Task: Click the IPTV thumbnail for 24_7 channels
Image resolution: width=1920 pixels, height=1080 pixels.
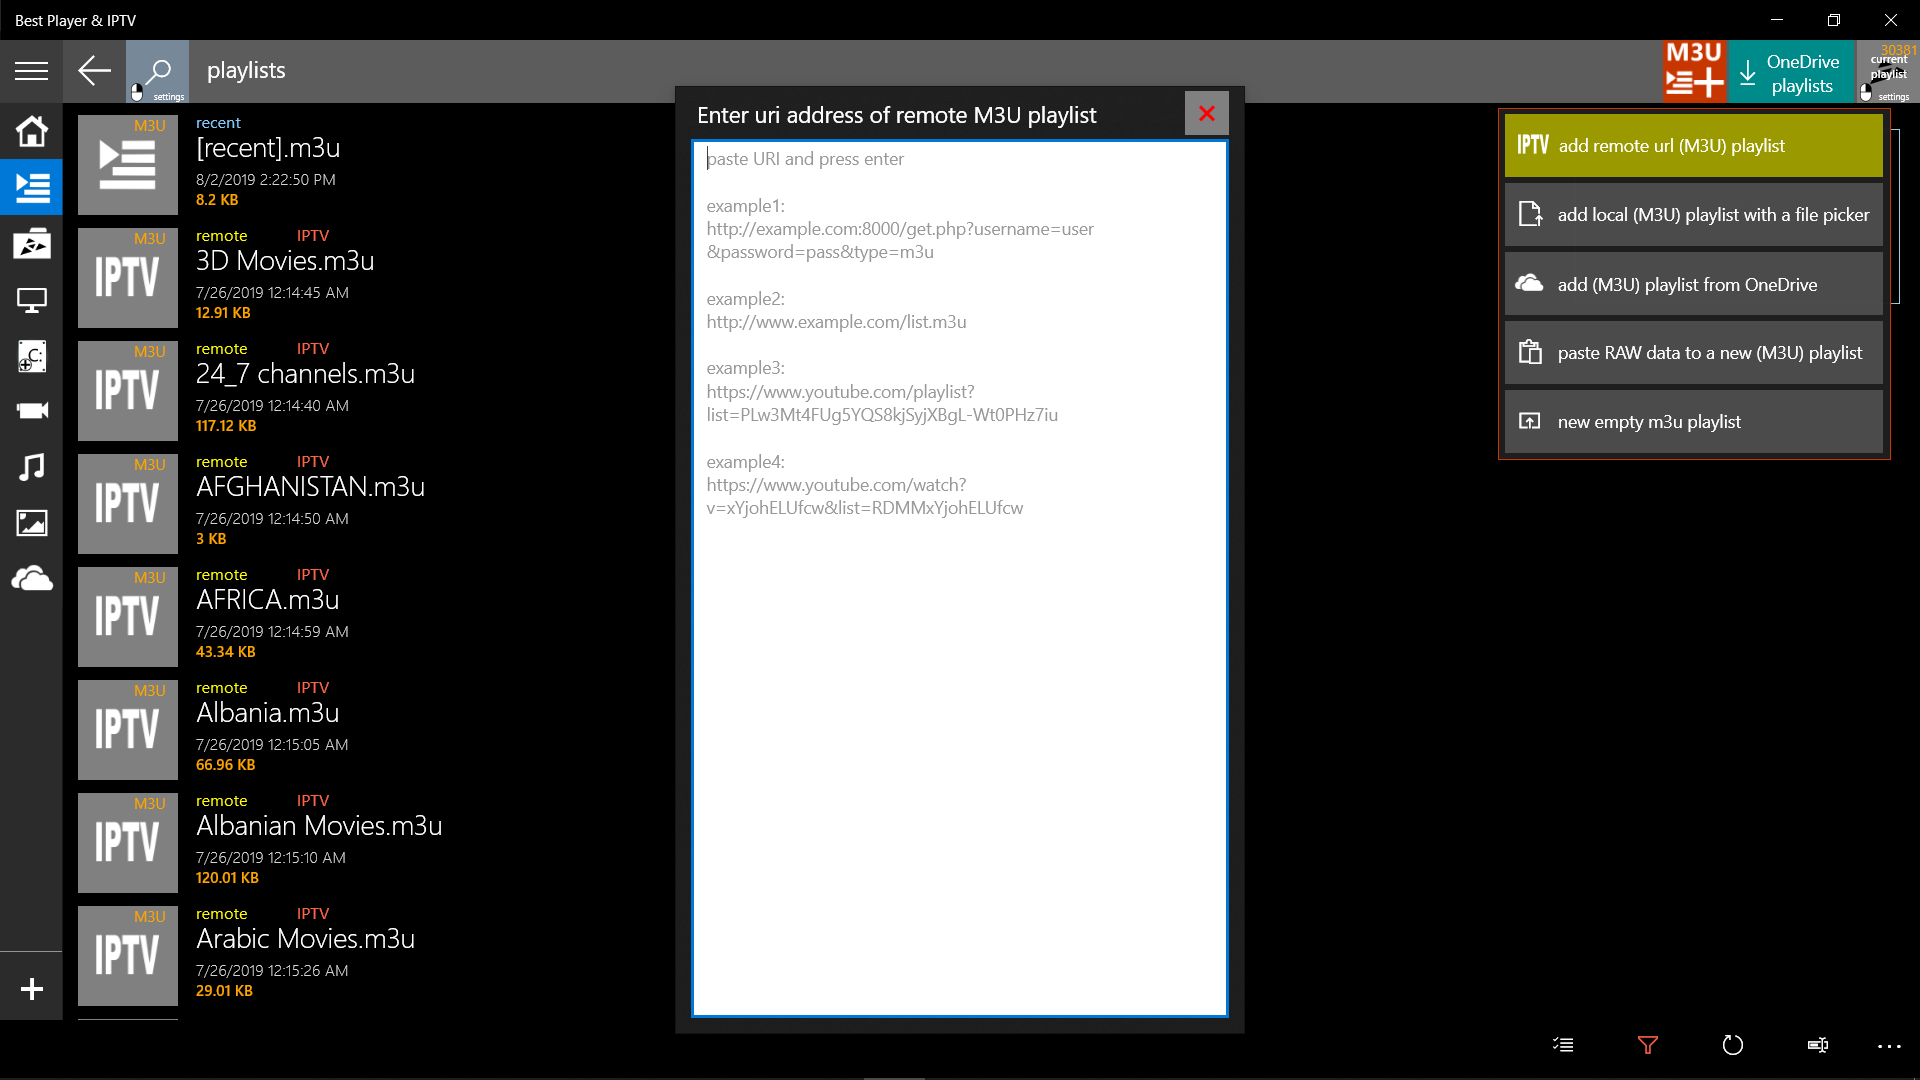Action: [x=128, y=391]
